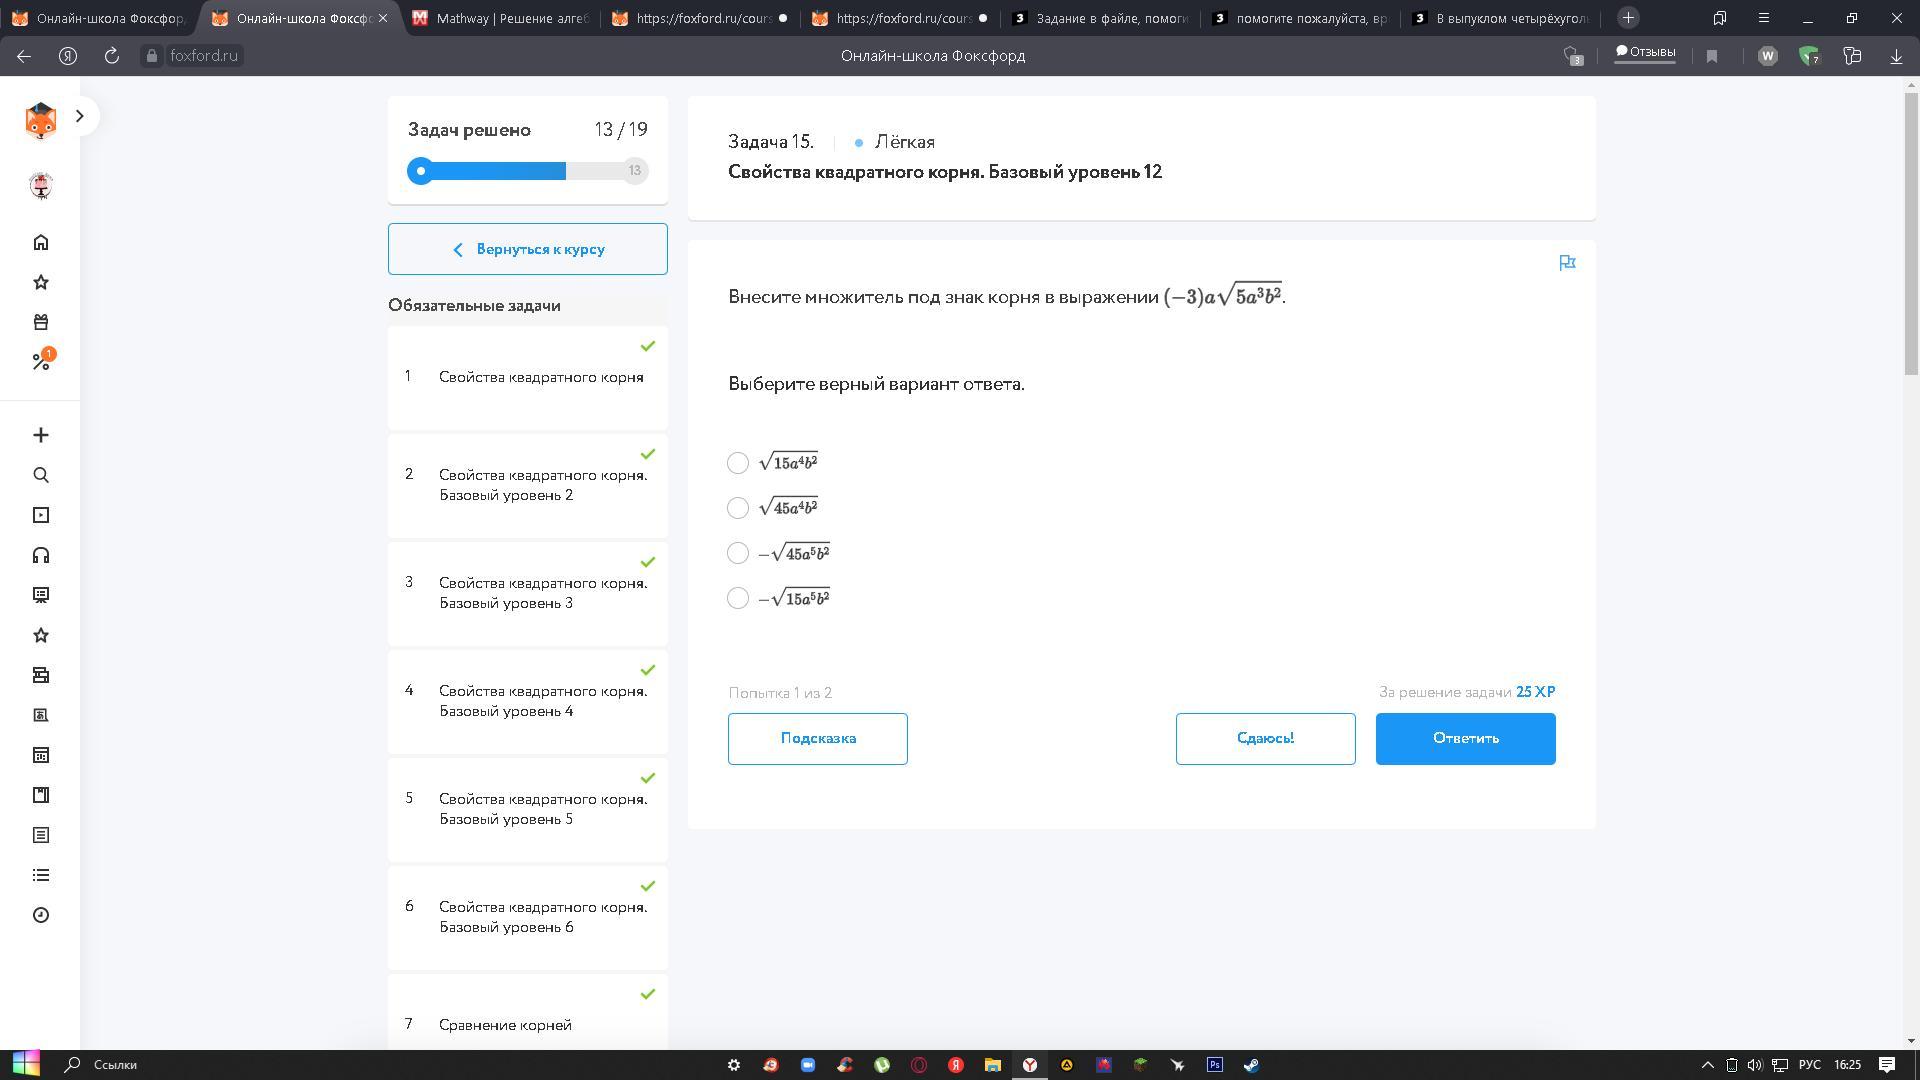This screenshot has height=1080, width=1920.
Task: Open the home icon in sidebar
Action: [41, 243]
